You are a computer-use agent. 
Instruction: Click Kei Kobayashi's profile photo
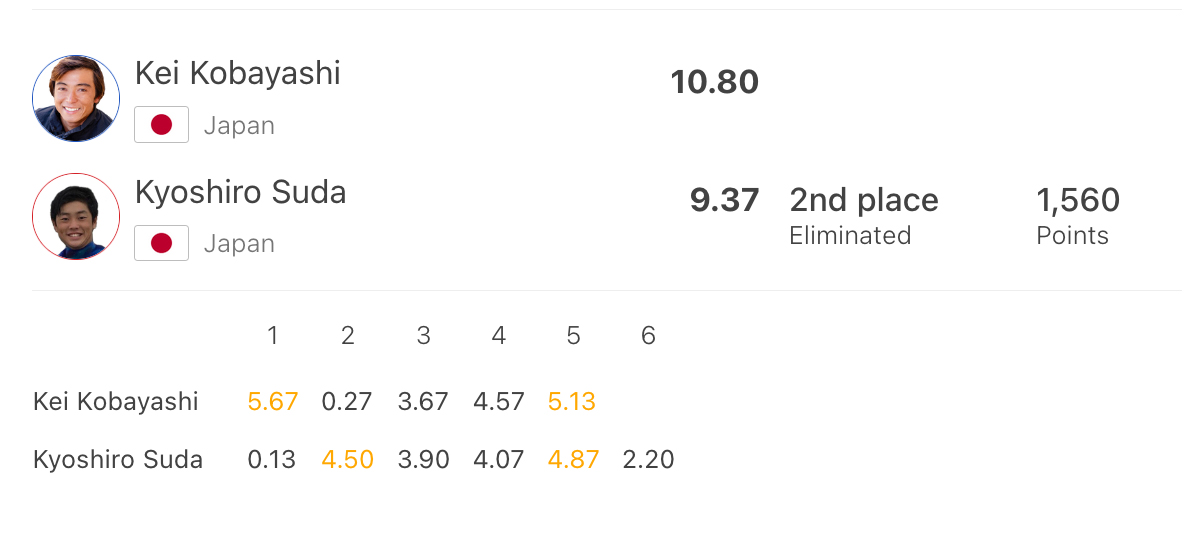click(x=76, y=99)
